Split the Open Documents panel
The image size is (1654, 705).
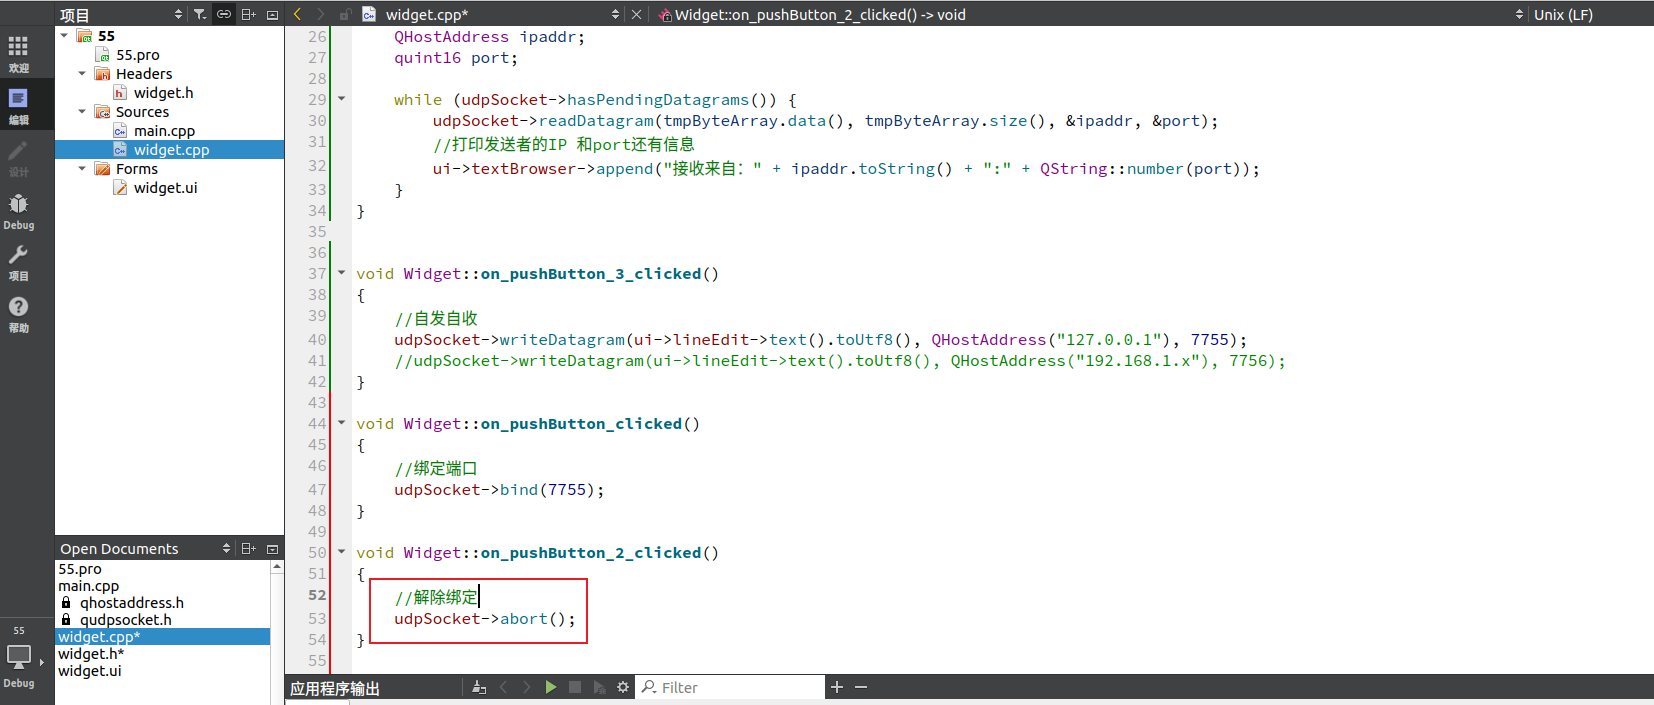249,548
